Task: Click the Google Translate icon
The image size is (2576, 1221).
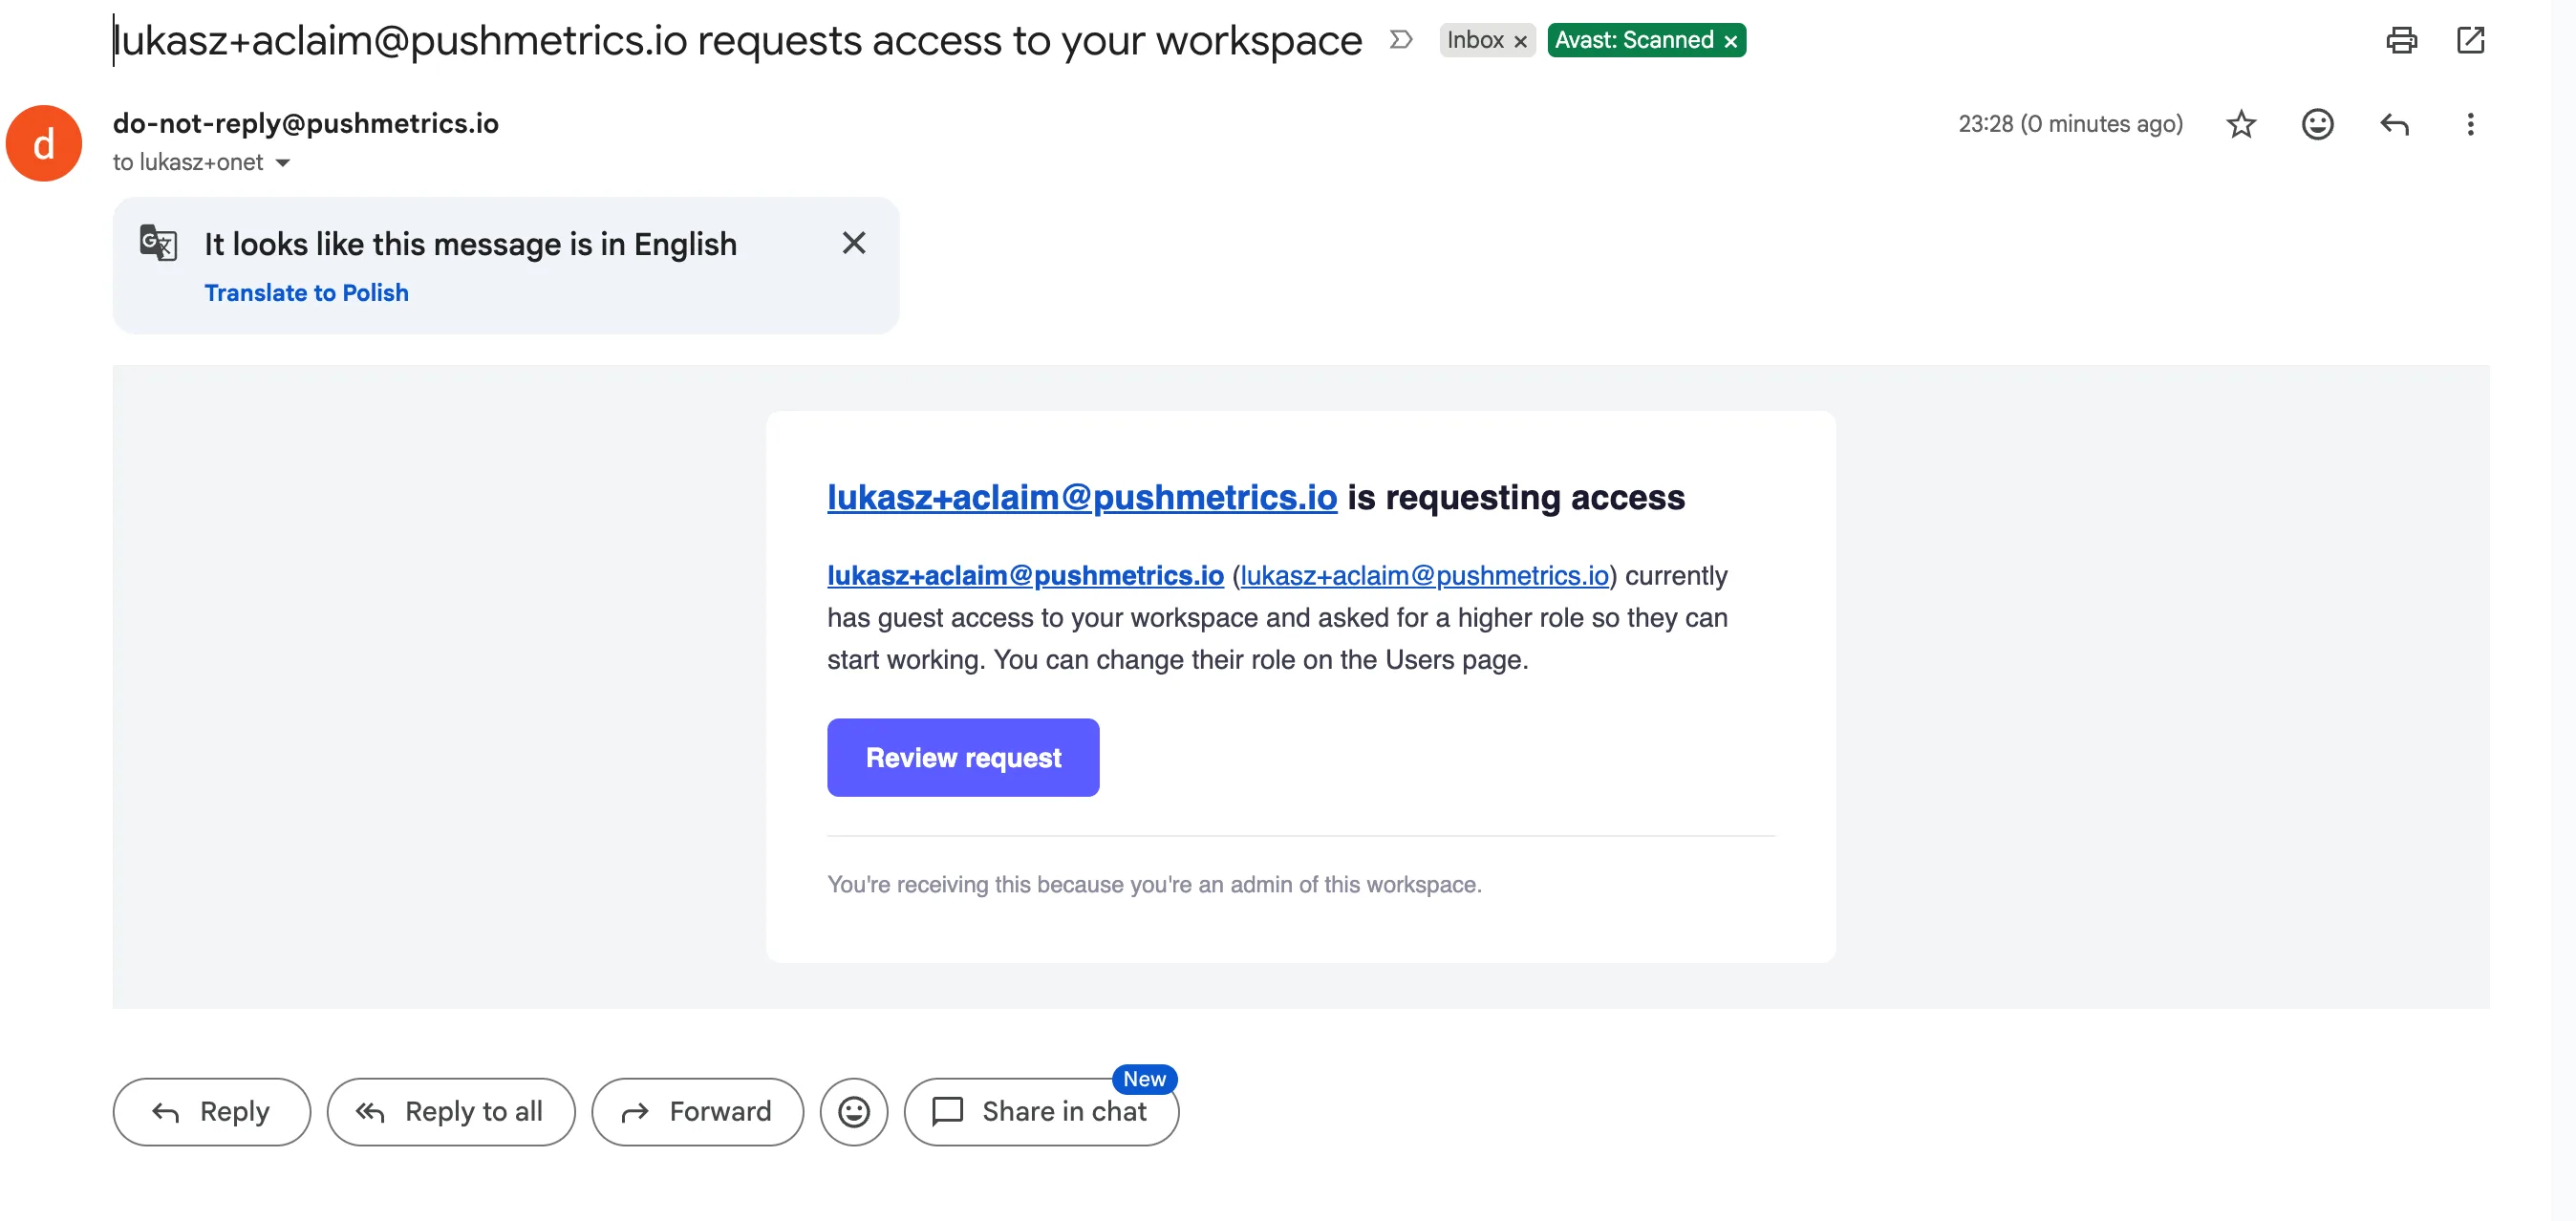Action: (x=158, y=243)
